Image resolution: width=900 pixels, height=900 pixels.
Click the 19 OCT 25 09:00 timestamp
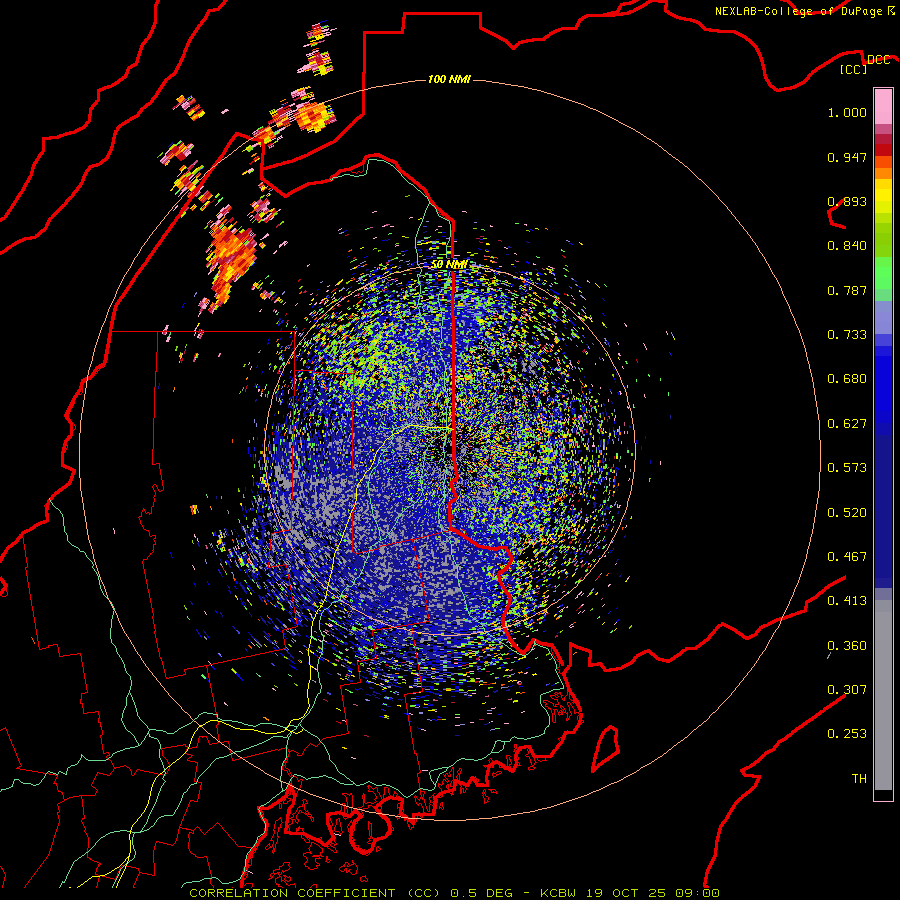(x=653, y=893)
